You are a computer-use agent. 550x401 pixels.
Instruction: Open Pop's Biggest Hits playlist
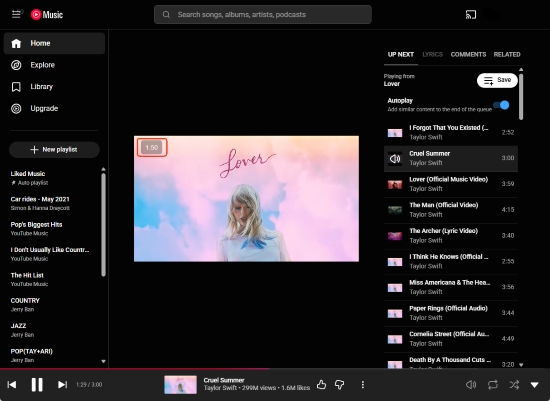point(54,229)
